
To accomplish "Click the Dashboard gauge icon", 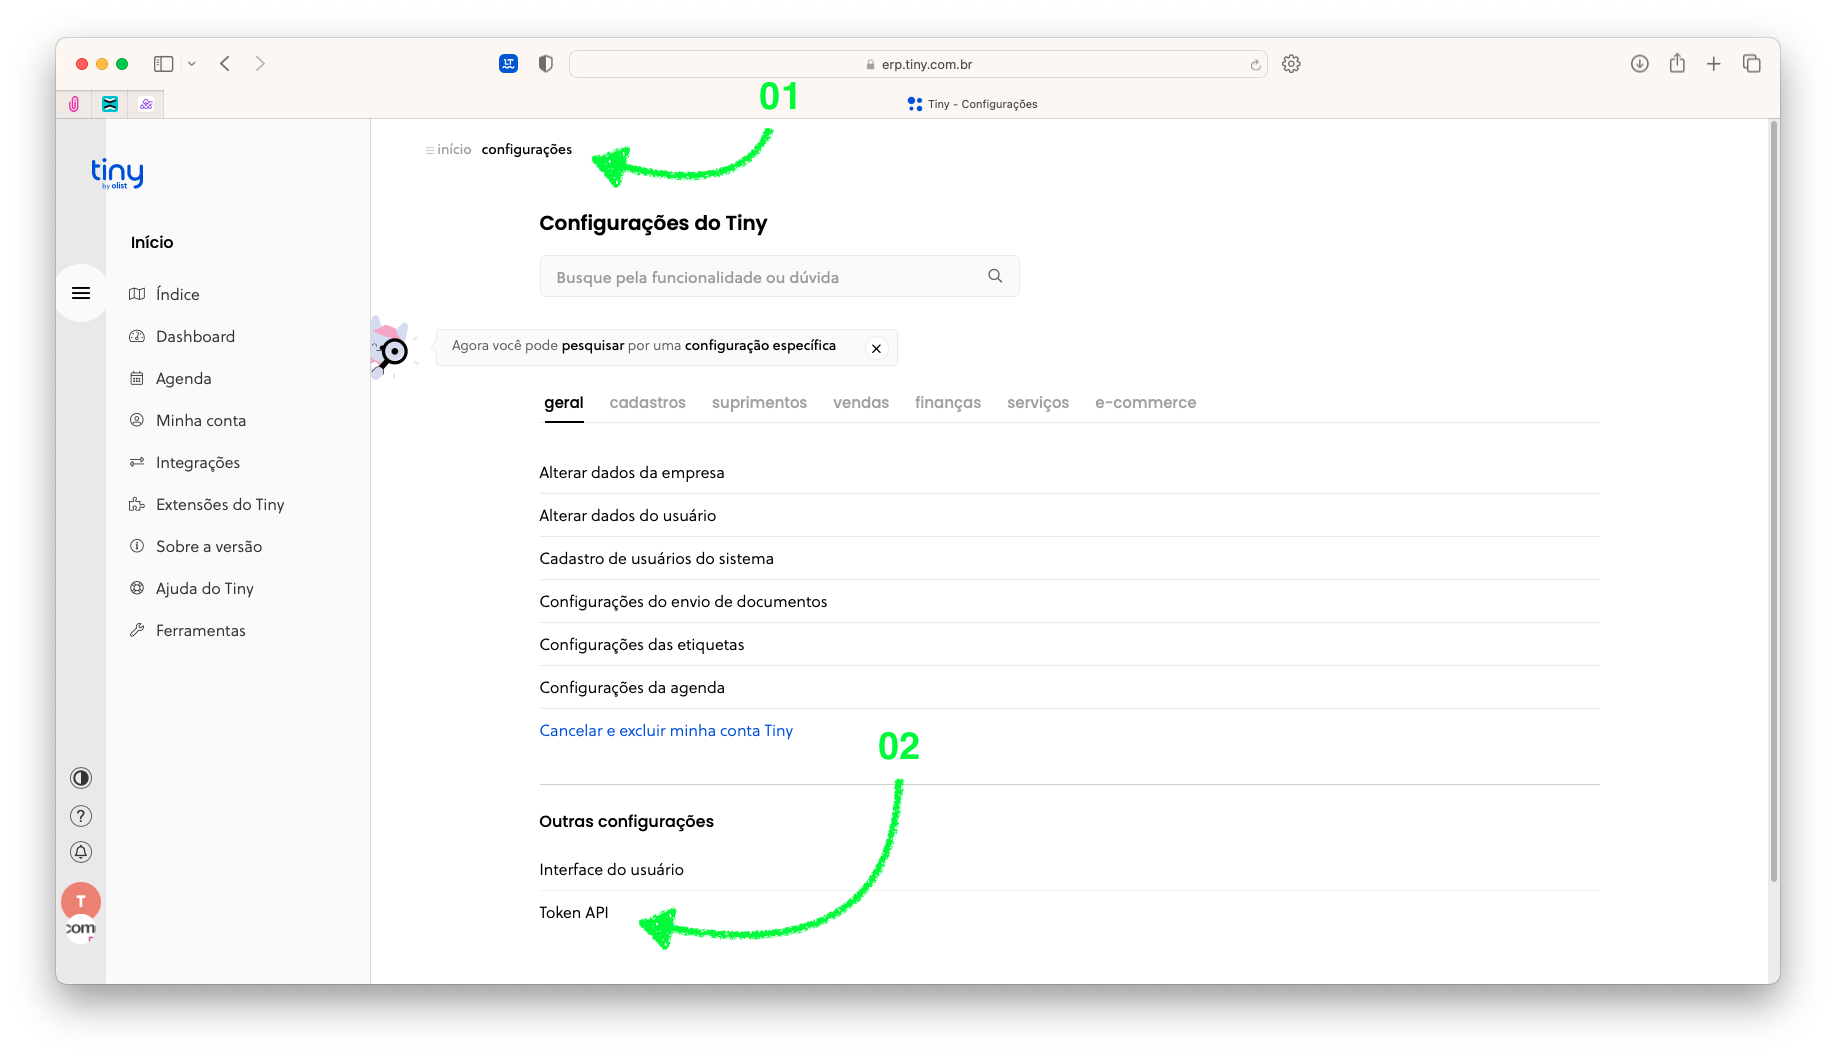I will 137,336.
